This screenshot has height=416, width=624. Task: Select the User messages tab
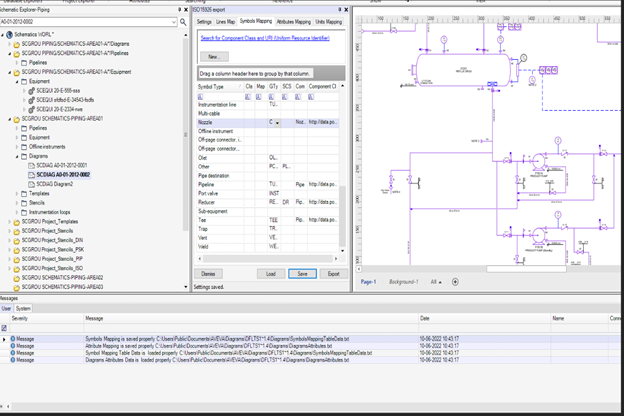coord(6,309)
